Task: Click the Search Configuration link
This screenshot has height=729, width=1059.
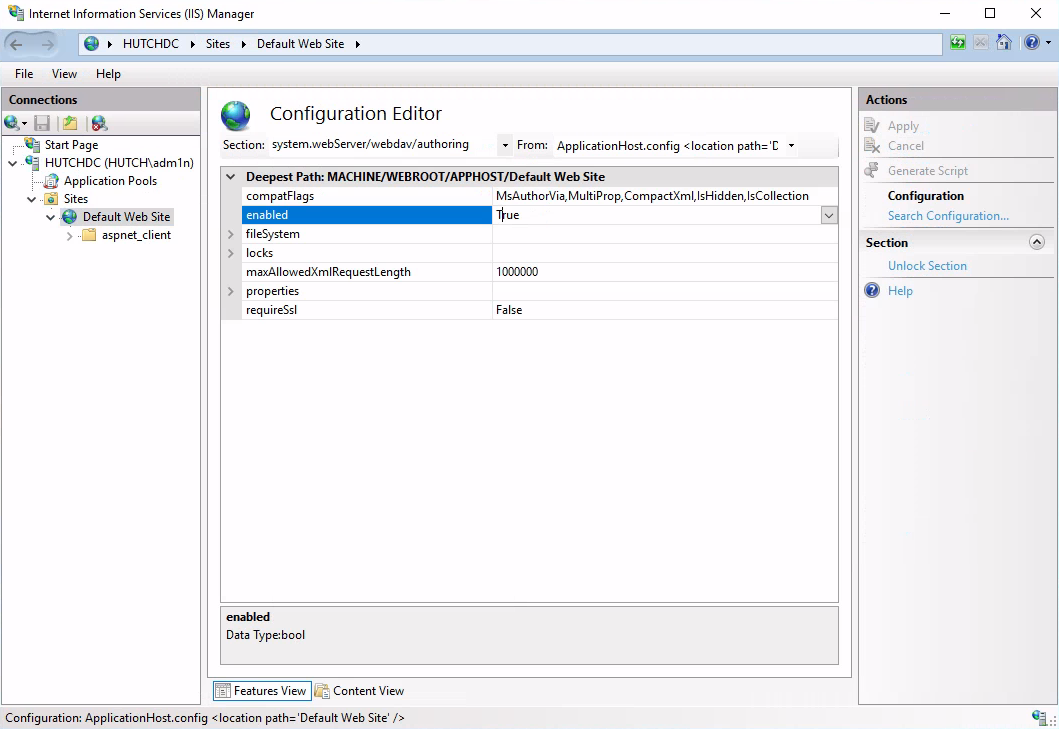Action: [x=948, y=216]
